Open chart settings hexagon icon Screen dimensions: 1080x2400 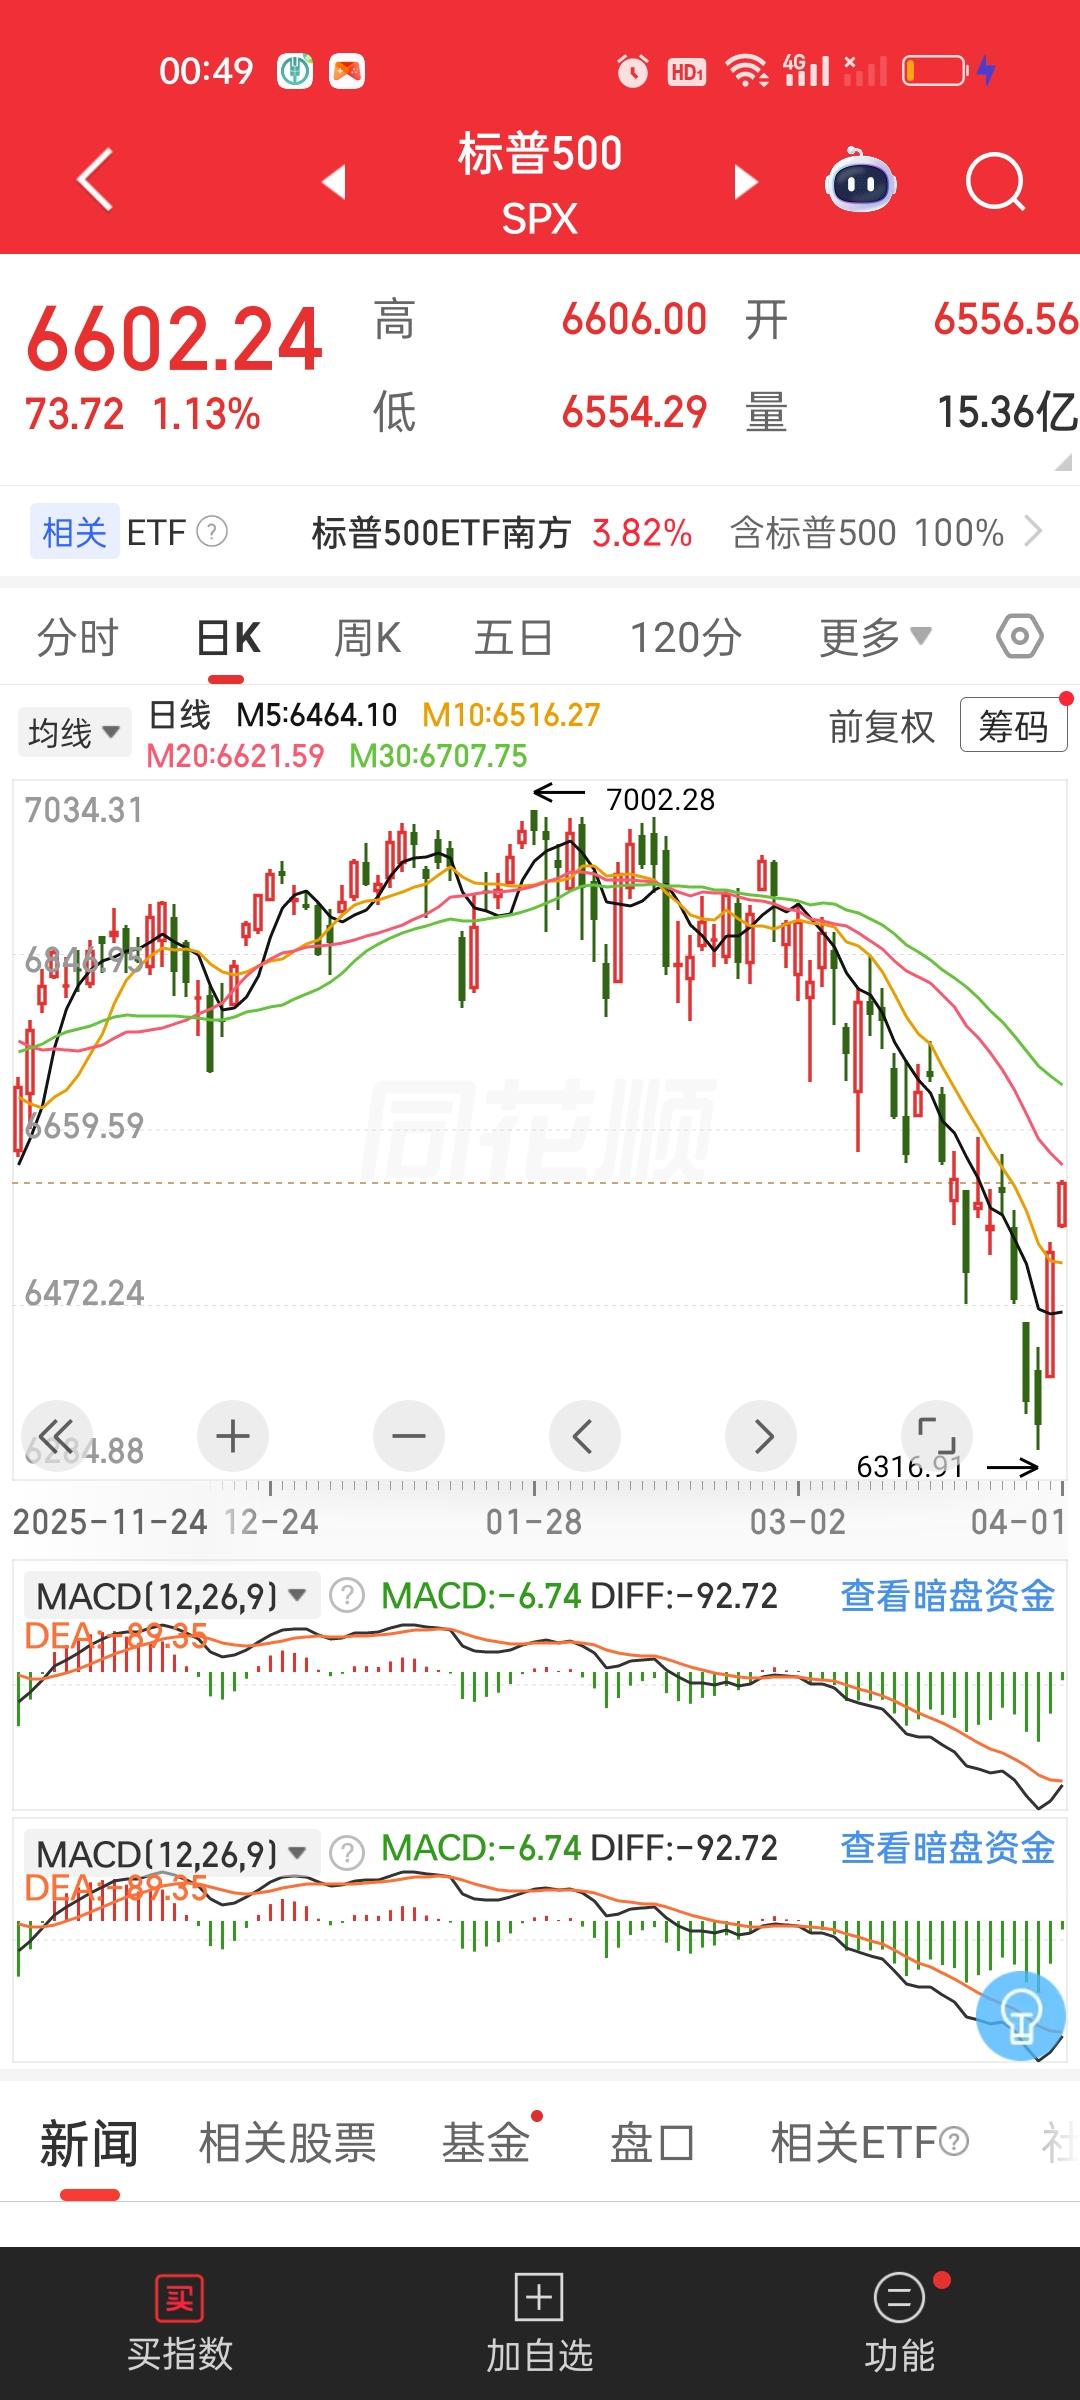(1020, 636)
